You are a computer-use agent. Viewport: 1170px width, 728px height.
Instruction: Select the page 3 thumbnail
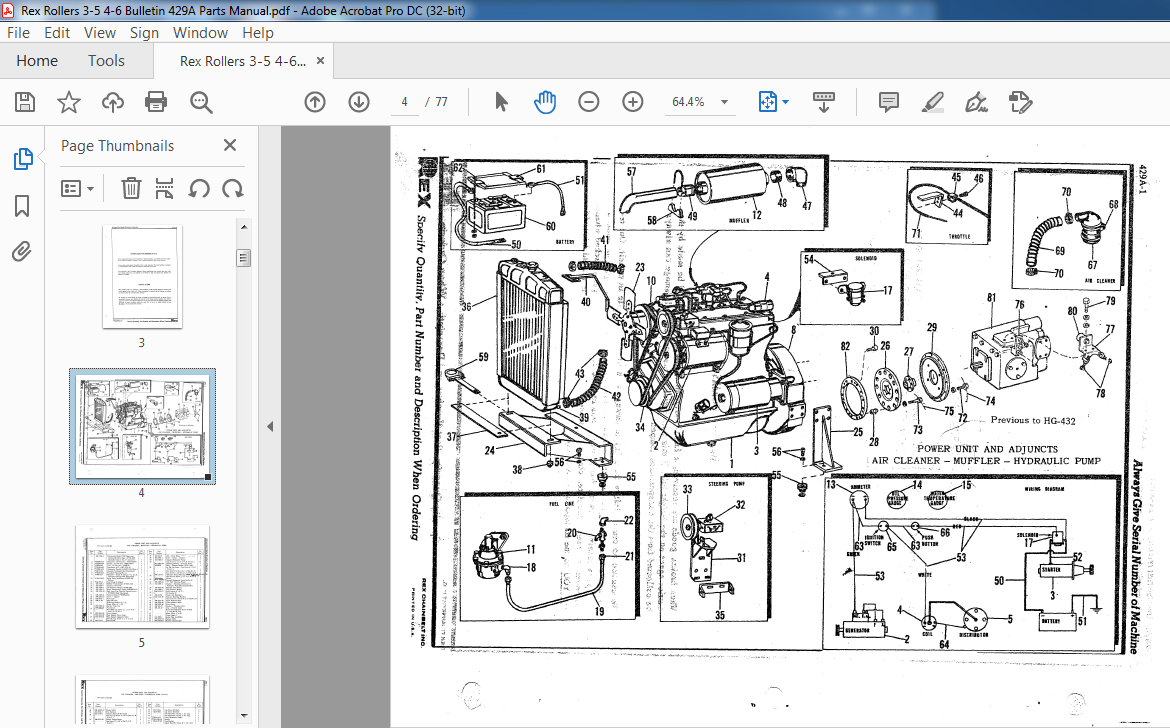coord(142,277)
